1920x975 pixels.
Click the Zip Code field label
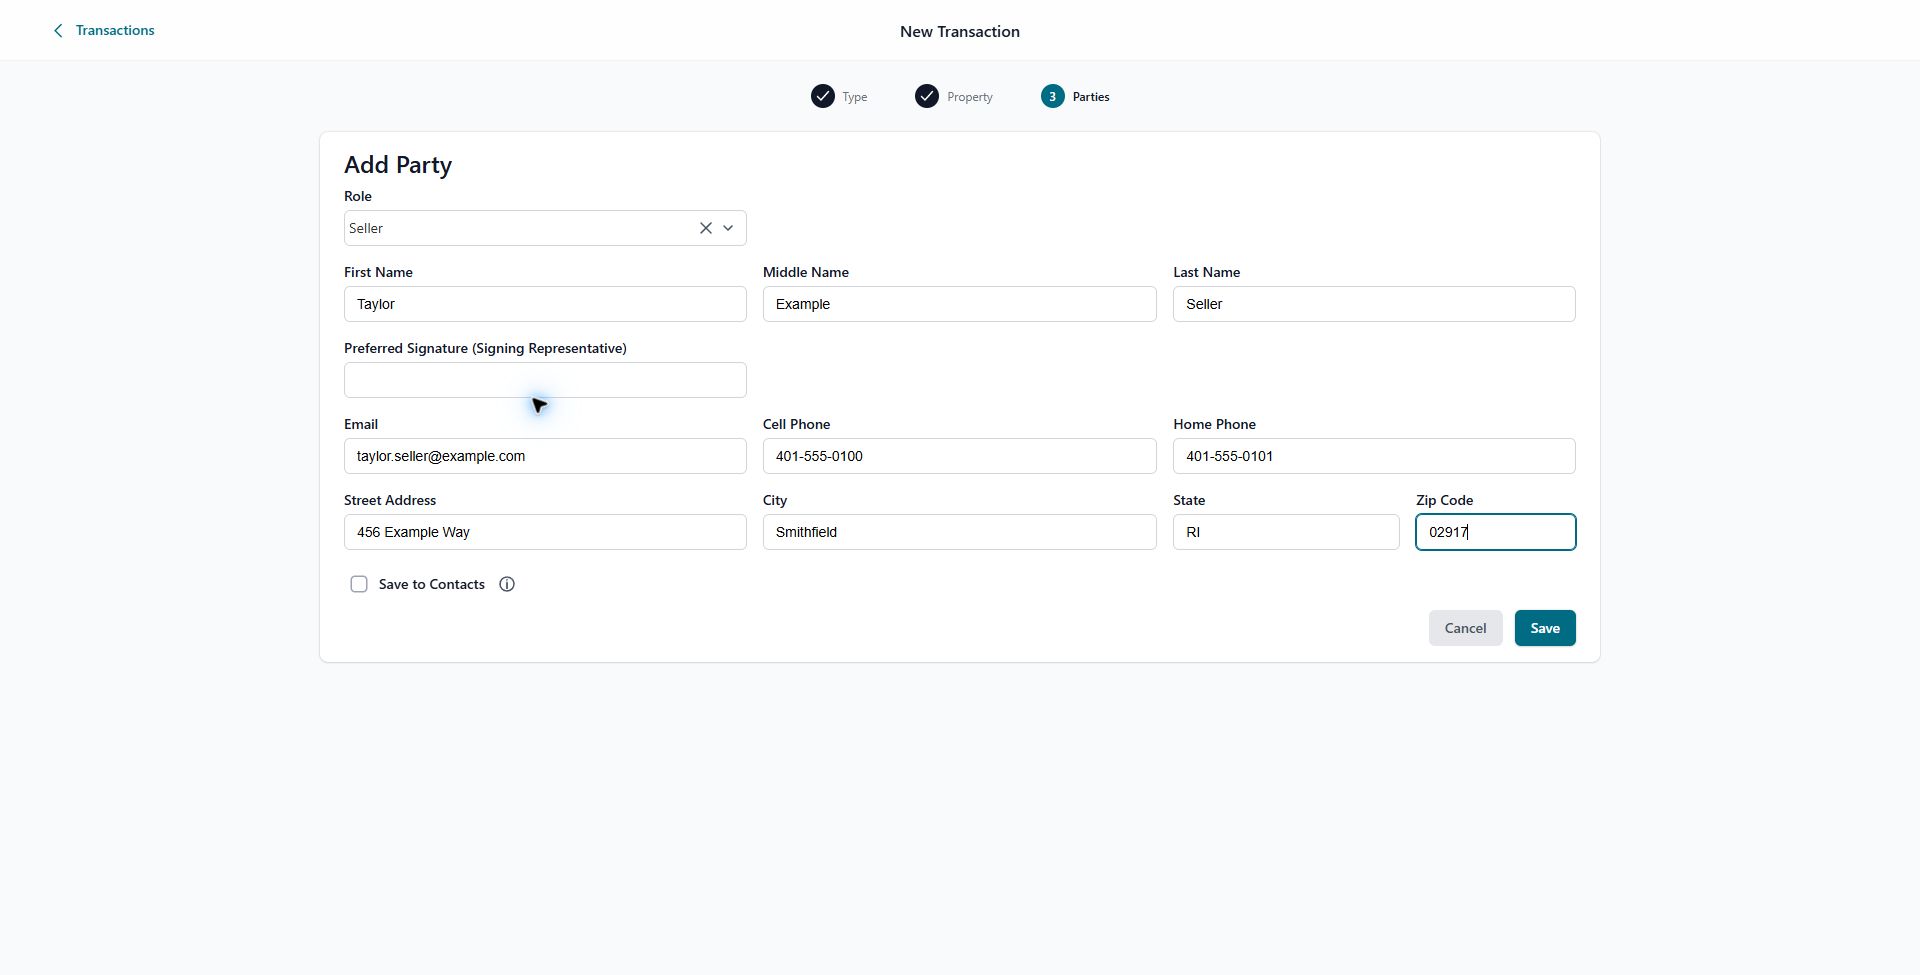[1445, 500]
